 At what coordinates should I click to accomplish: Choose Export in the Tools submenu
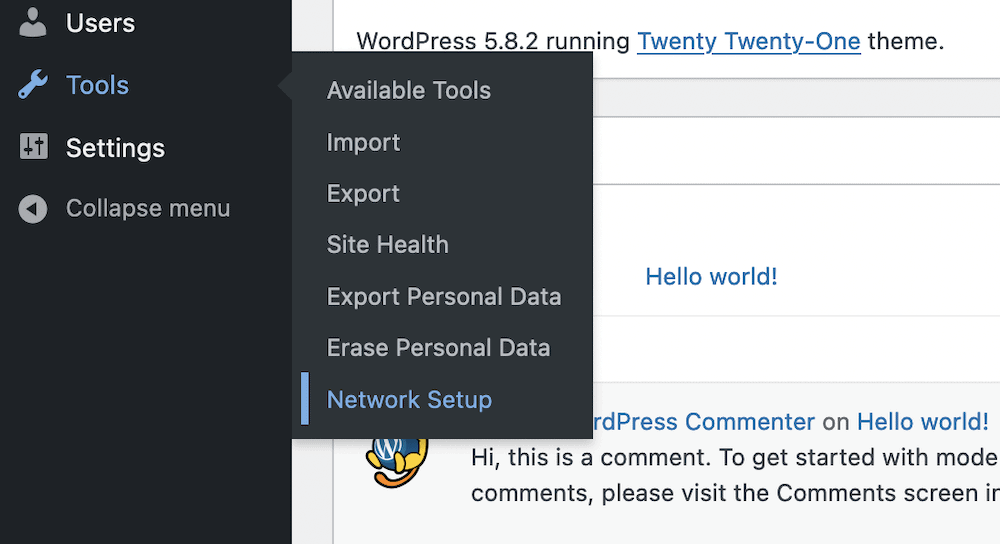pos(364,194)
